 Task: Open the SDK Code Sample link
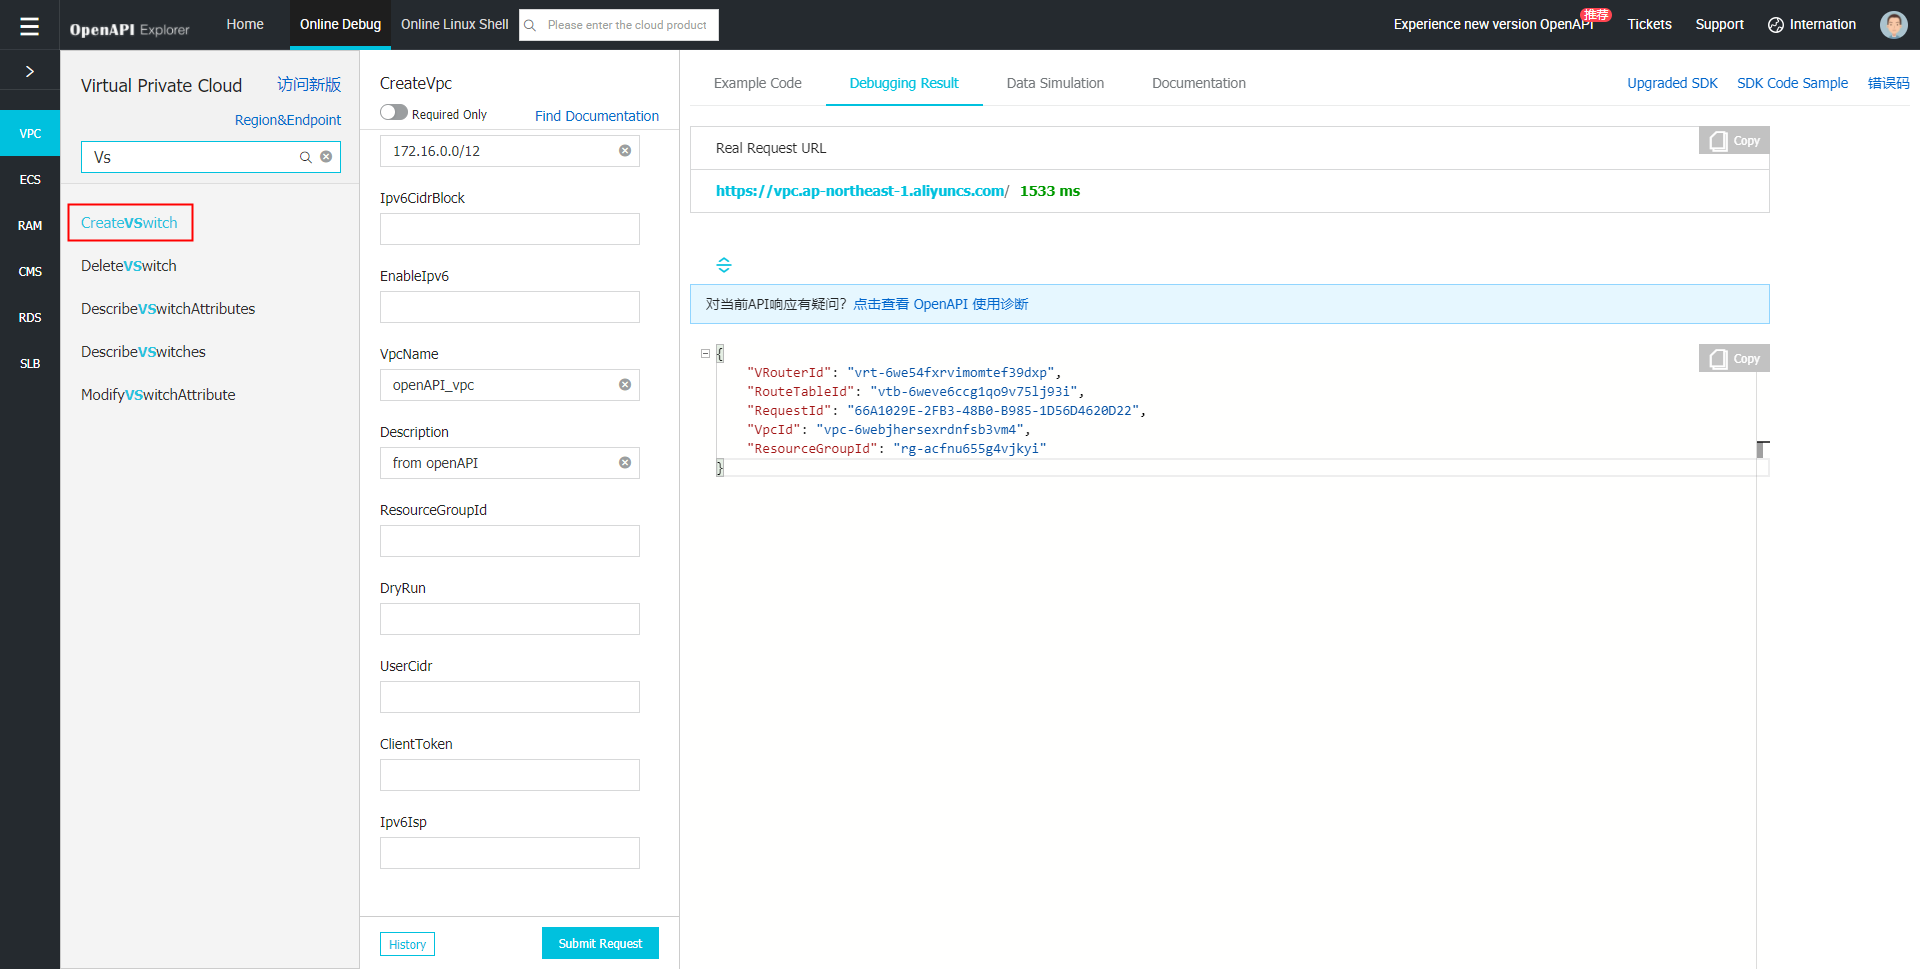[x=1792, y=83]
